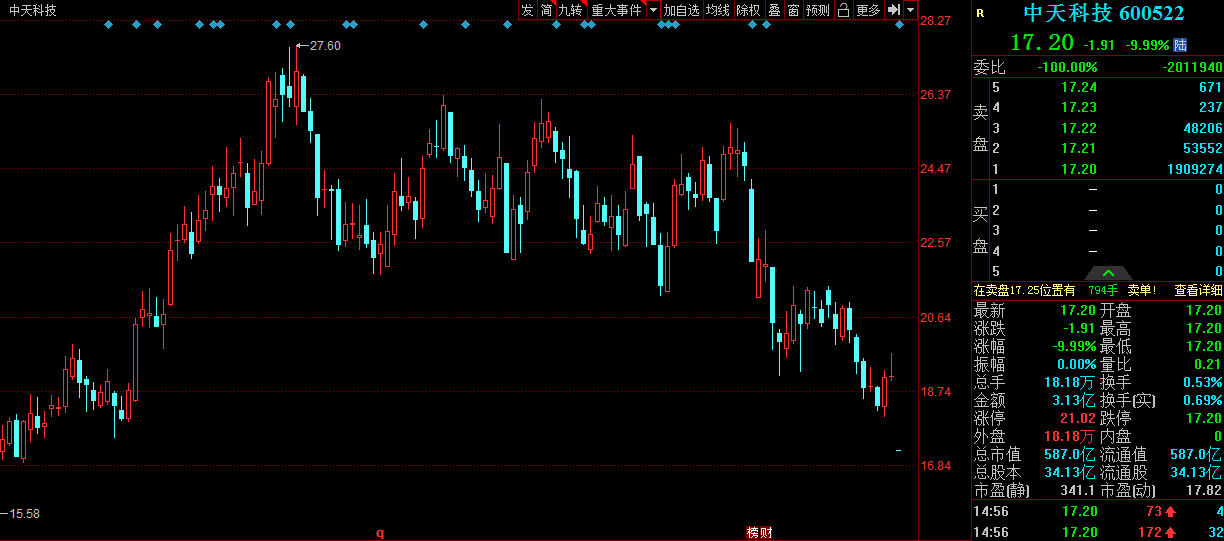Click the 市盈(动) value 17.82
1224x541 pixels.
(1204, 491)
